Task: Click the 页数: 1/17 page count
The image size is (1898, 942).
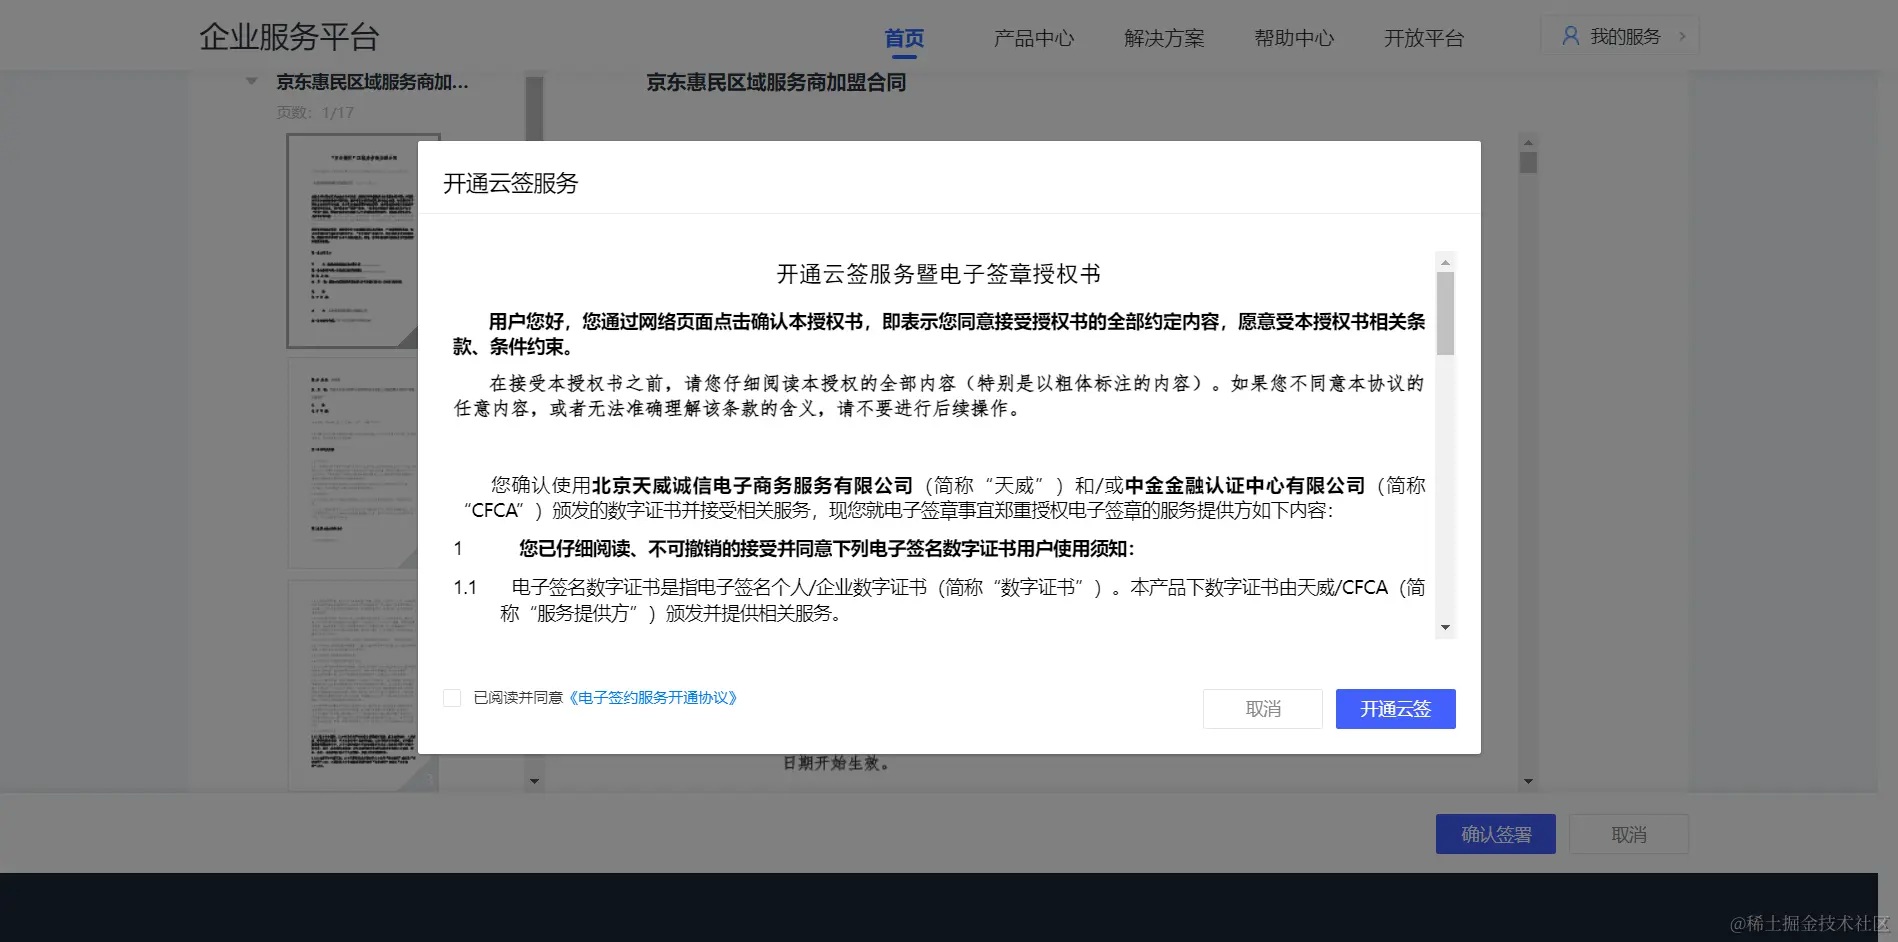Action: tap(315, 112)
